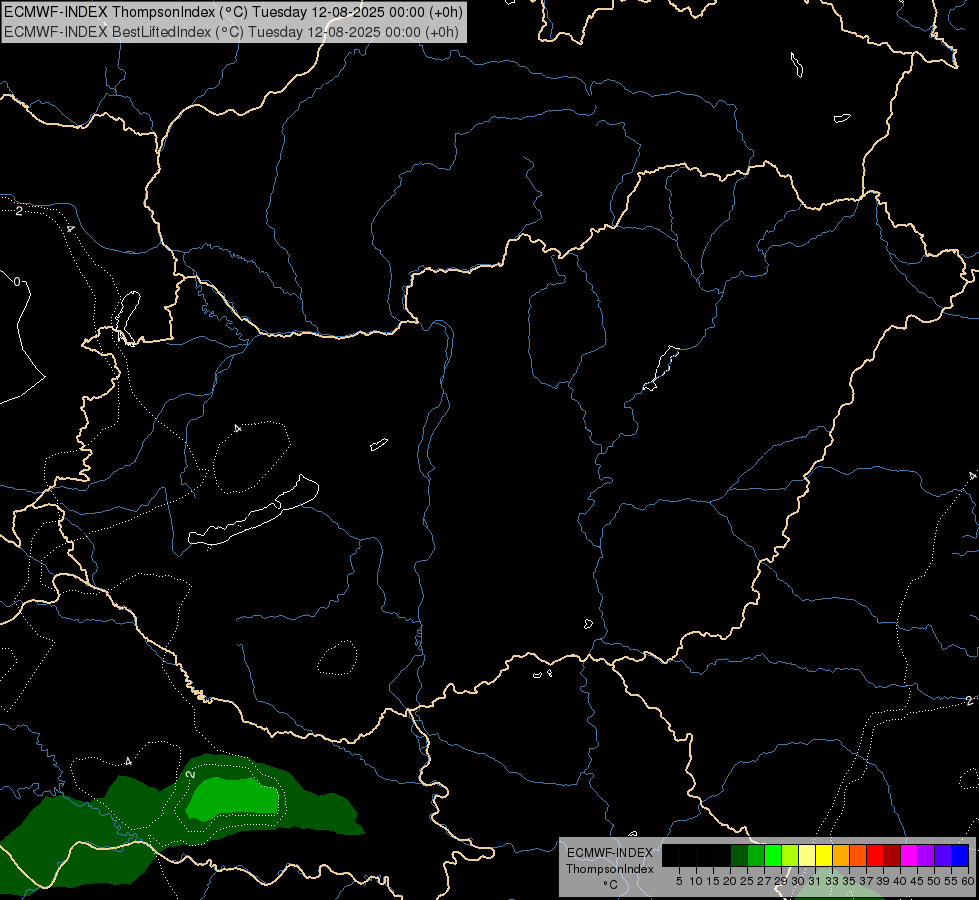The height and width of the screenshot is (900, 979).
Task: Select the bright green 27-29 legend swatch
Action: (773, 855)
